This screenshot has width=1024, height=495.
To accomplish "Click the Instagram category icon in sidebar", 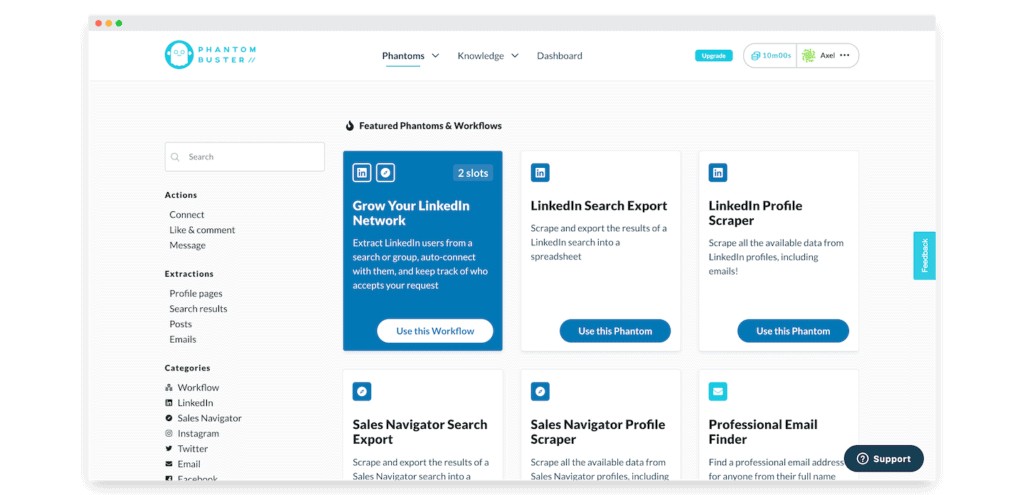I will click(x=168, y=434).
